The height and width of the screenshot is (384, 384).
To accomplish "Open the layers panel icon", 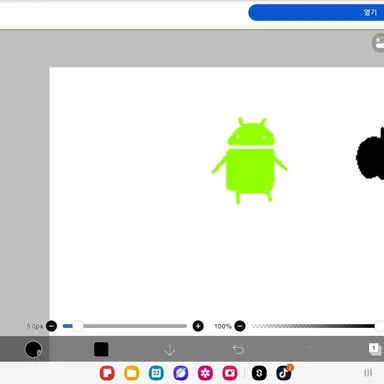I will (x=375, y=349).
